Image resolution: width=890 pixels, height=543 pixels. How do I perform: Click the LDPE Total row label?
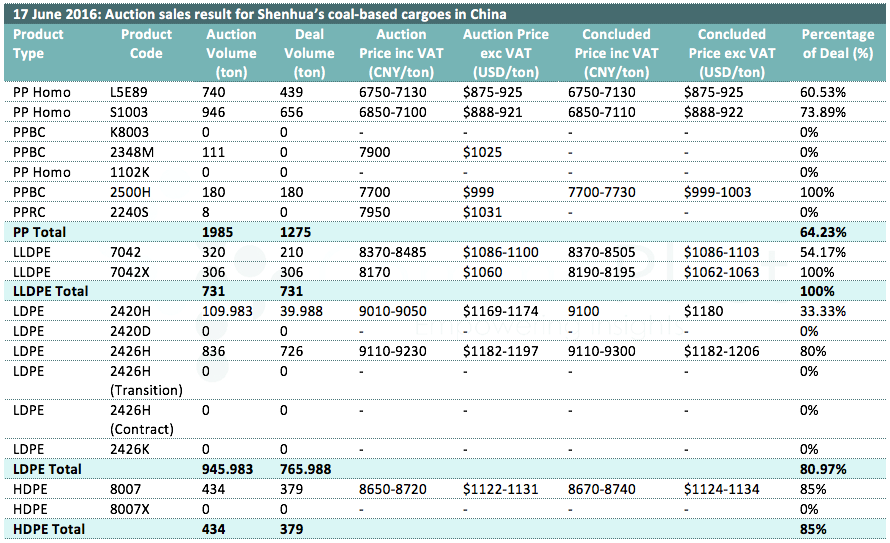46,469
